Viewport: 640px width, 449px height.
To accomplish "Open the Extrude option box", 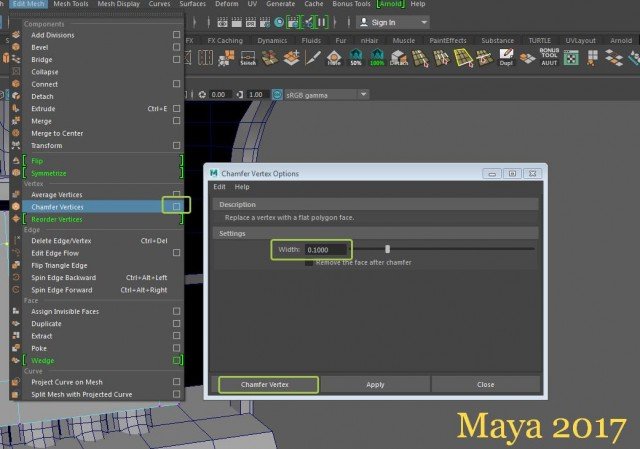I will [x=176, y=109].
